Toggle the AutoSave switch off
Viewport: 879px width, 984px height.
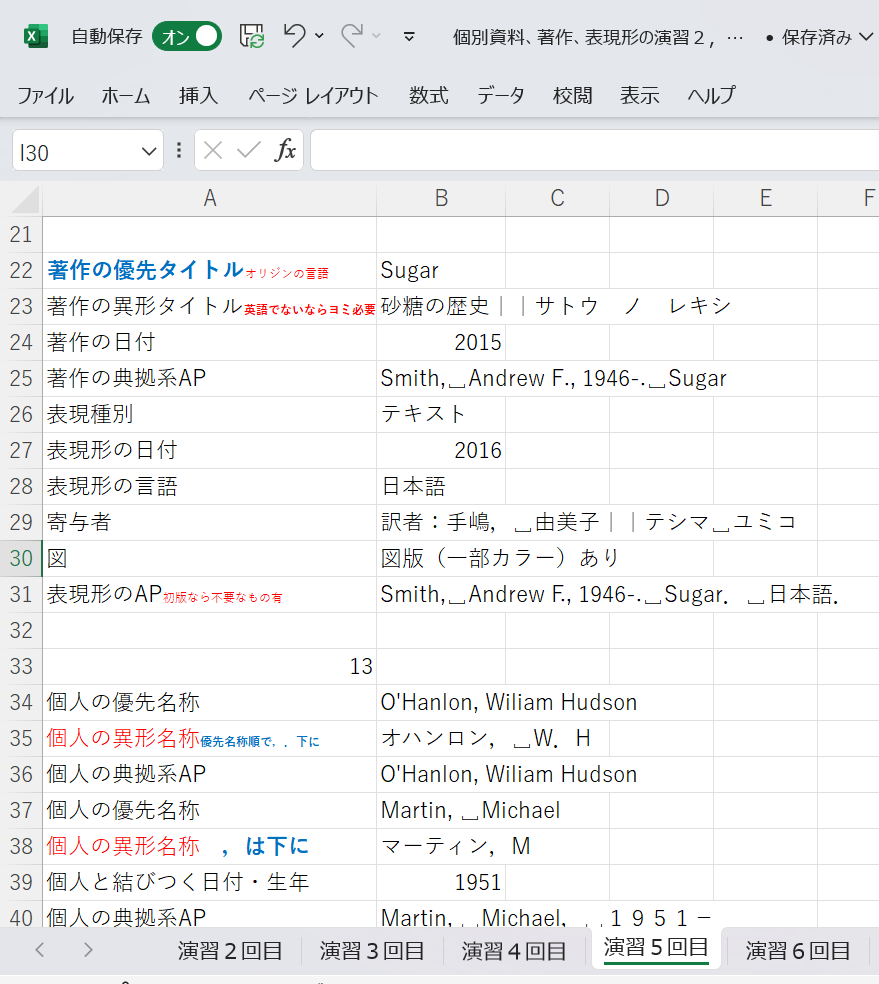coord(187,36)
